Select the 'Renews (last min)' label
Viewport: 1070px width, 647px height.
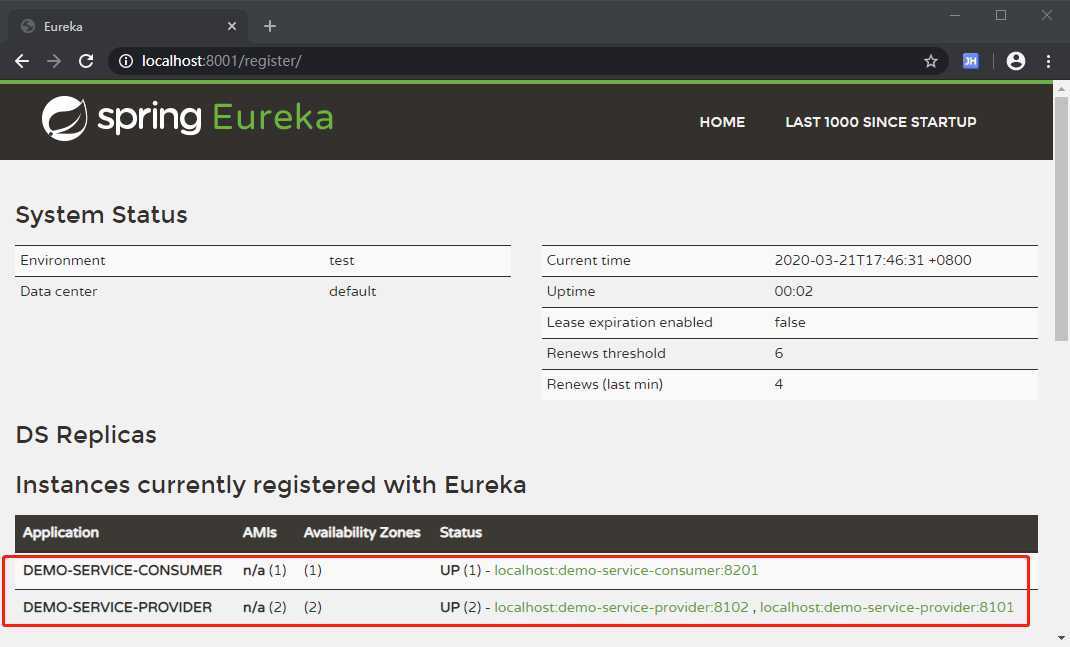click(605, 384)
